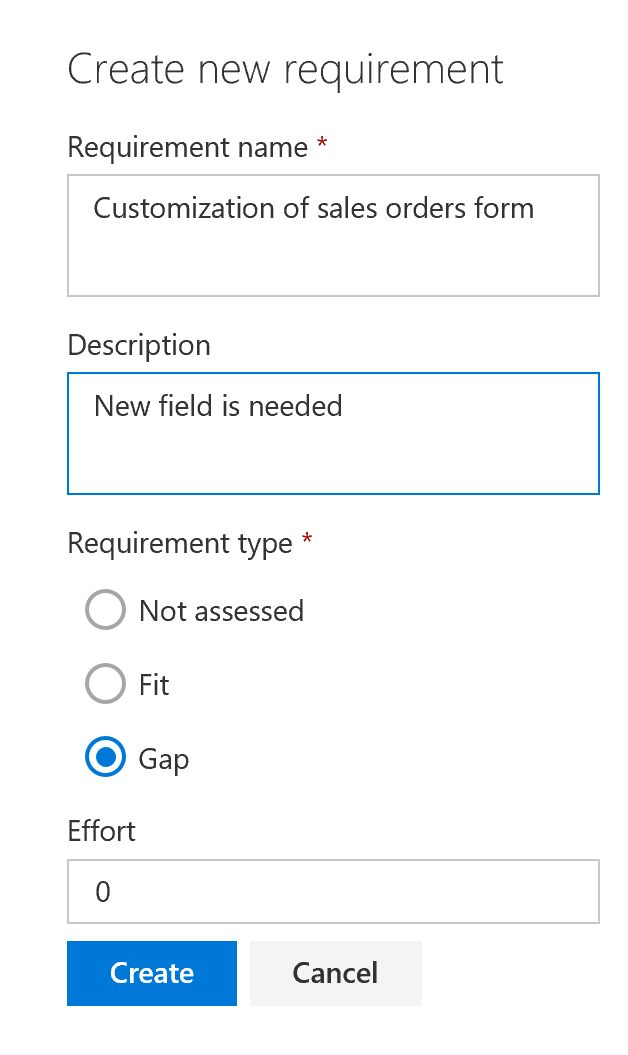Choose the Fit requirement type option
The image size is (628, 1055).
[x=105, y=685]
